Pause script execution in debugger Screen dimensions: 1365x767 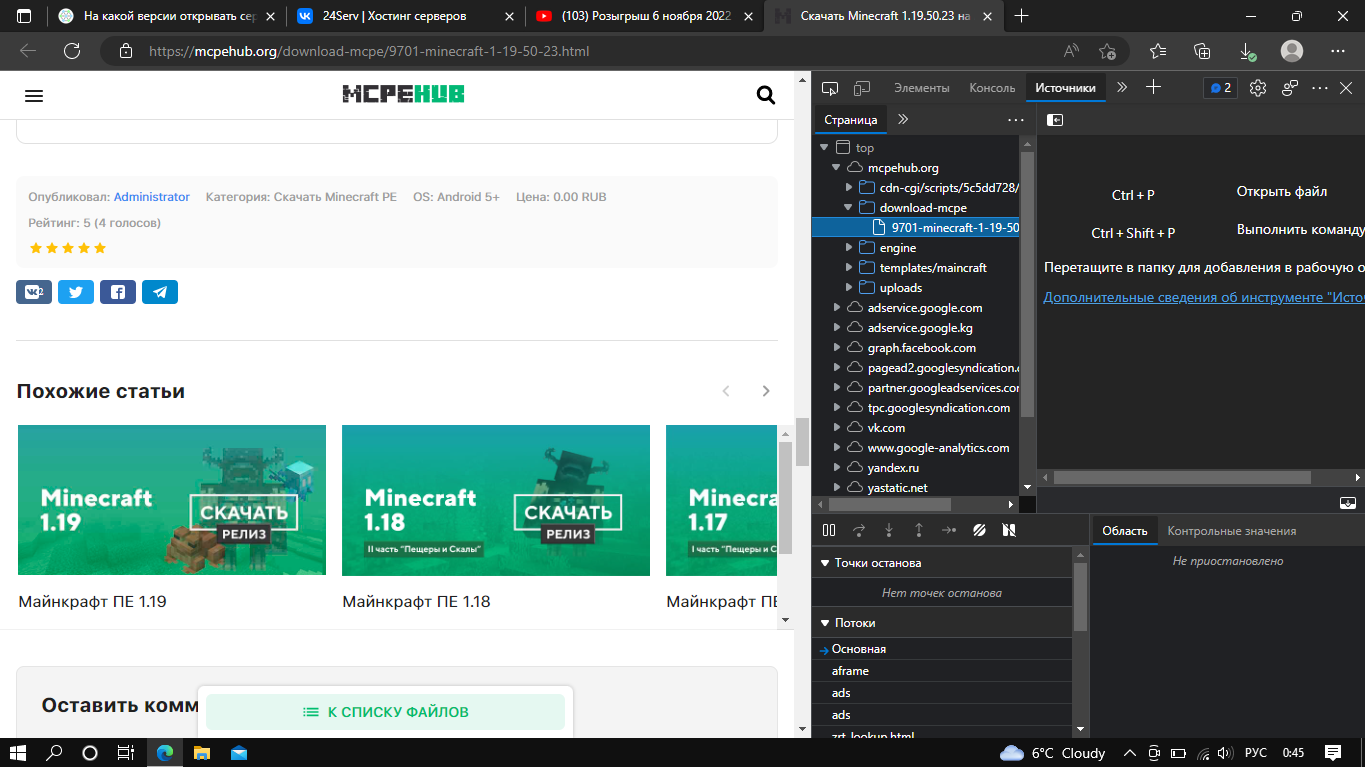(829, 530)
